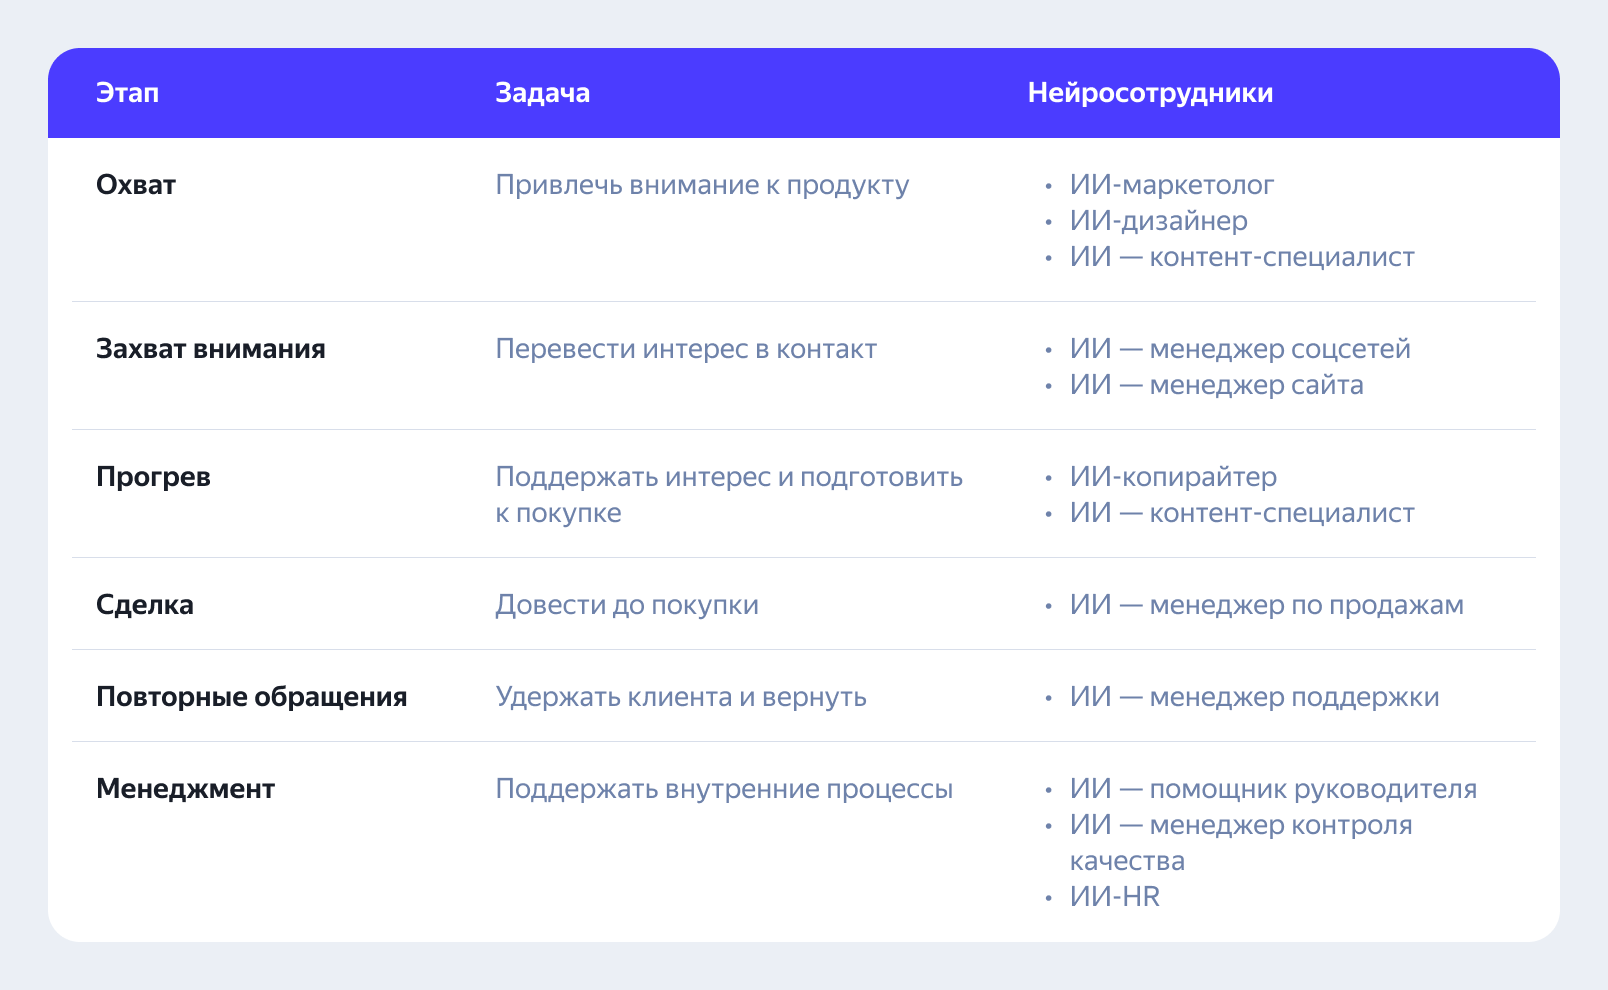
Task: Click the Задача column header
Action: (x=542, y=93)
